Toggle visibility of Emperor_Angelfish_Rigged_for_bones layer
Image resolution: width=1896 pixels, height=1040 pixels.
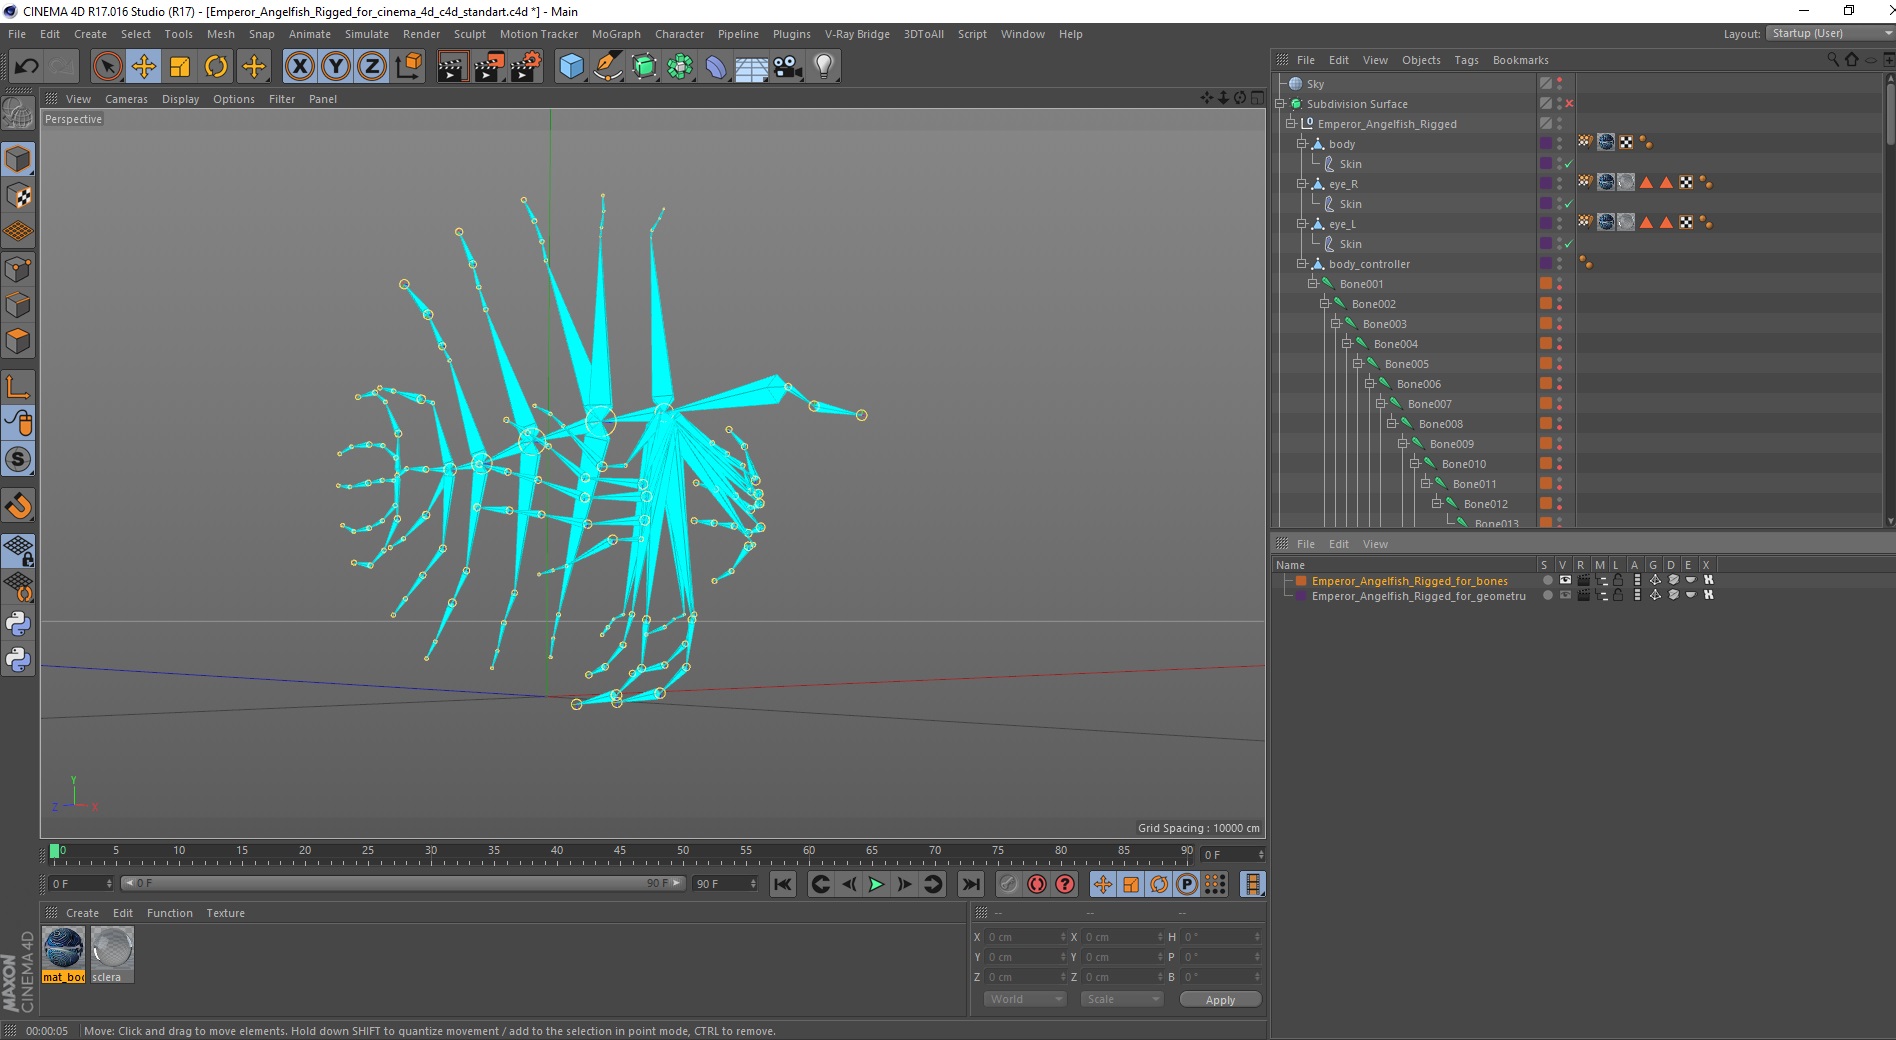click(x=1565, y=580)
